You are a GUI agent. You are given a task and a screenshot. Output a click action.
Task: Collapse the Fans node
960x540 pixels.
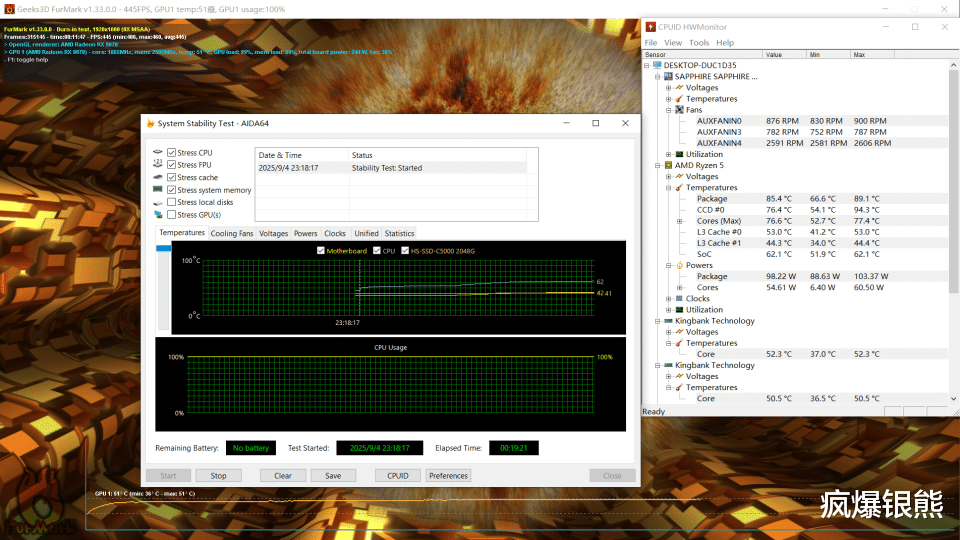[x=669, y=110]
